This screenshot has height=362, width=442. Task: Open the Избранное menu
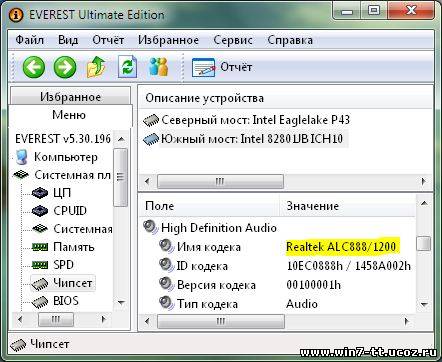pyautogui.click(x=168, y=40)
